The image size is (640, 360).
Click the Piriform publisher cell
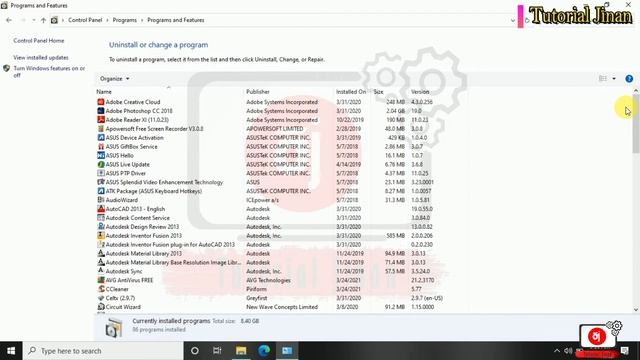point(256,289)
